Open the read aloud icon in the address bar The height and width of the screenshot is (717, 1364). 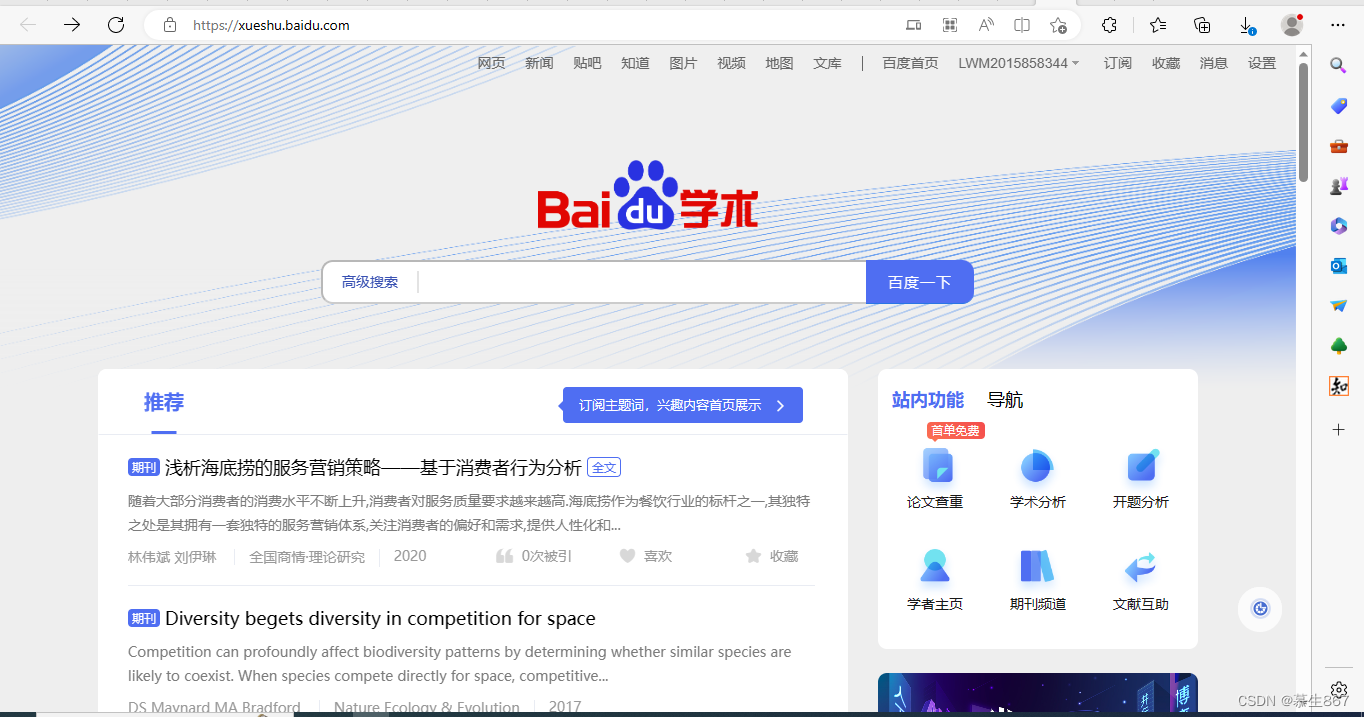pyautogui.click(x=986, y=25)
